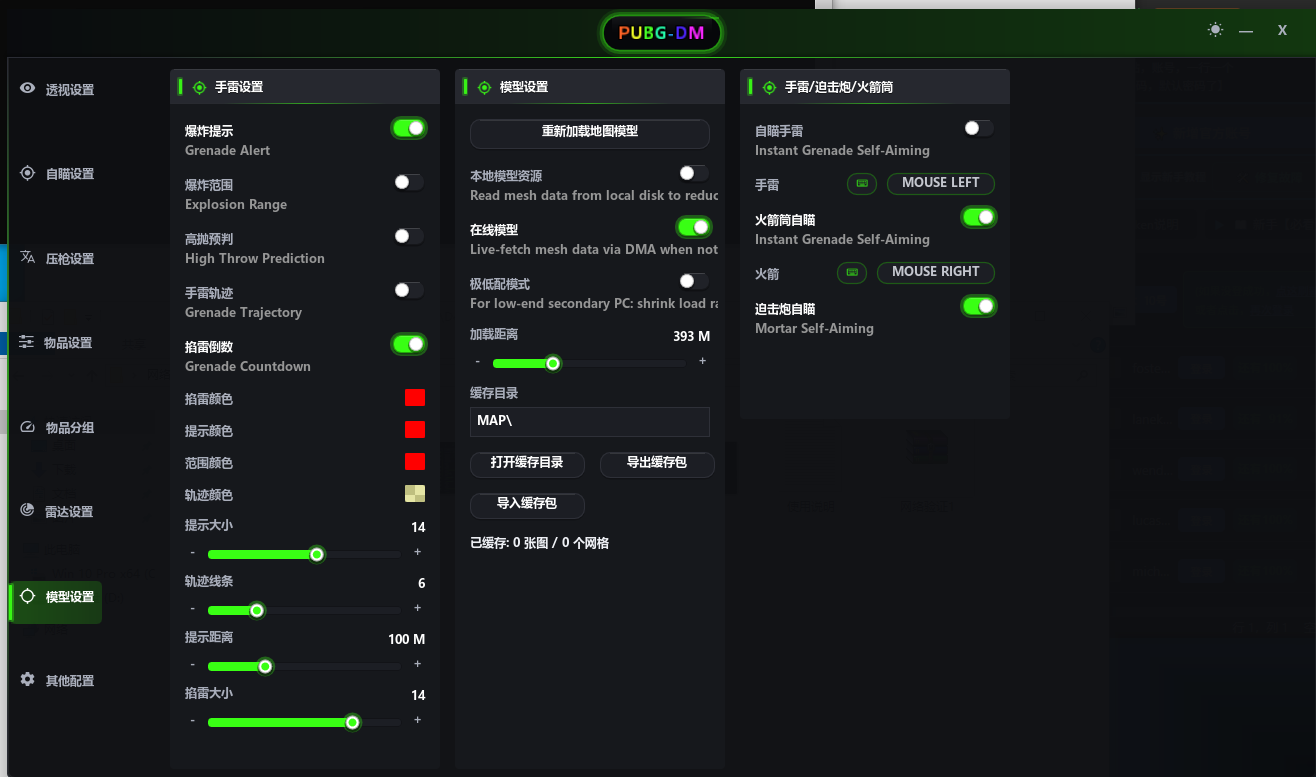
Task: Open the 透视设置 tab
Action: [56, 89]
